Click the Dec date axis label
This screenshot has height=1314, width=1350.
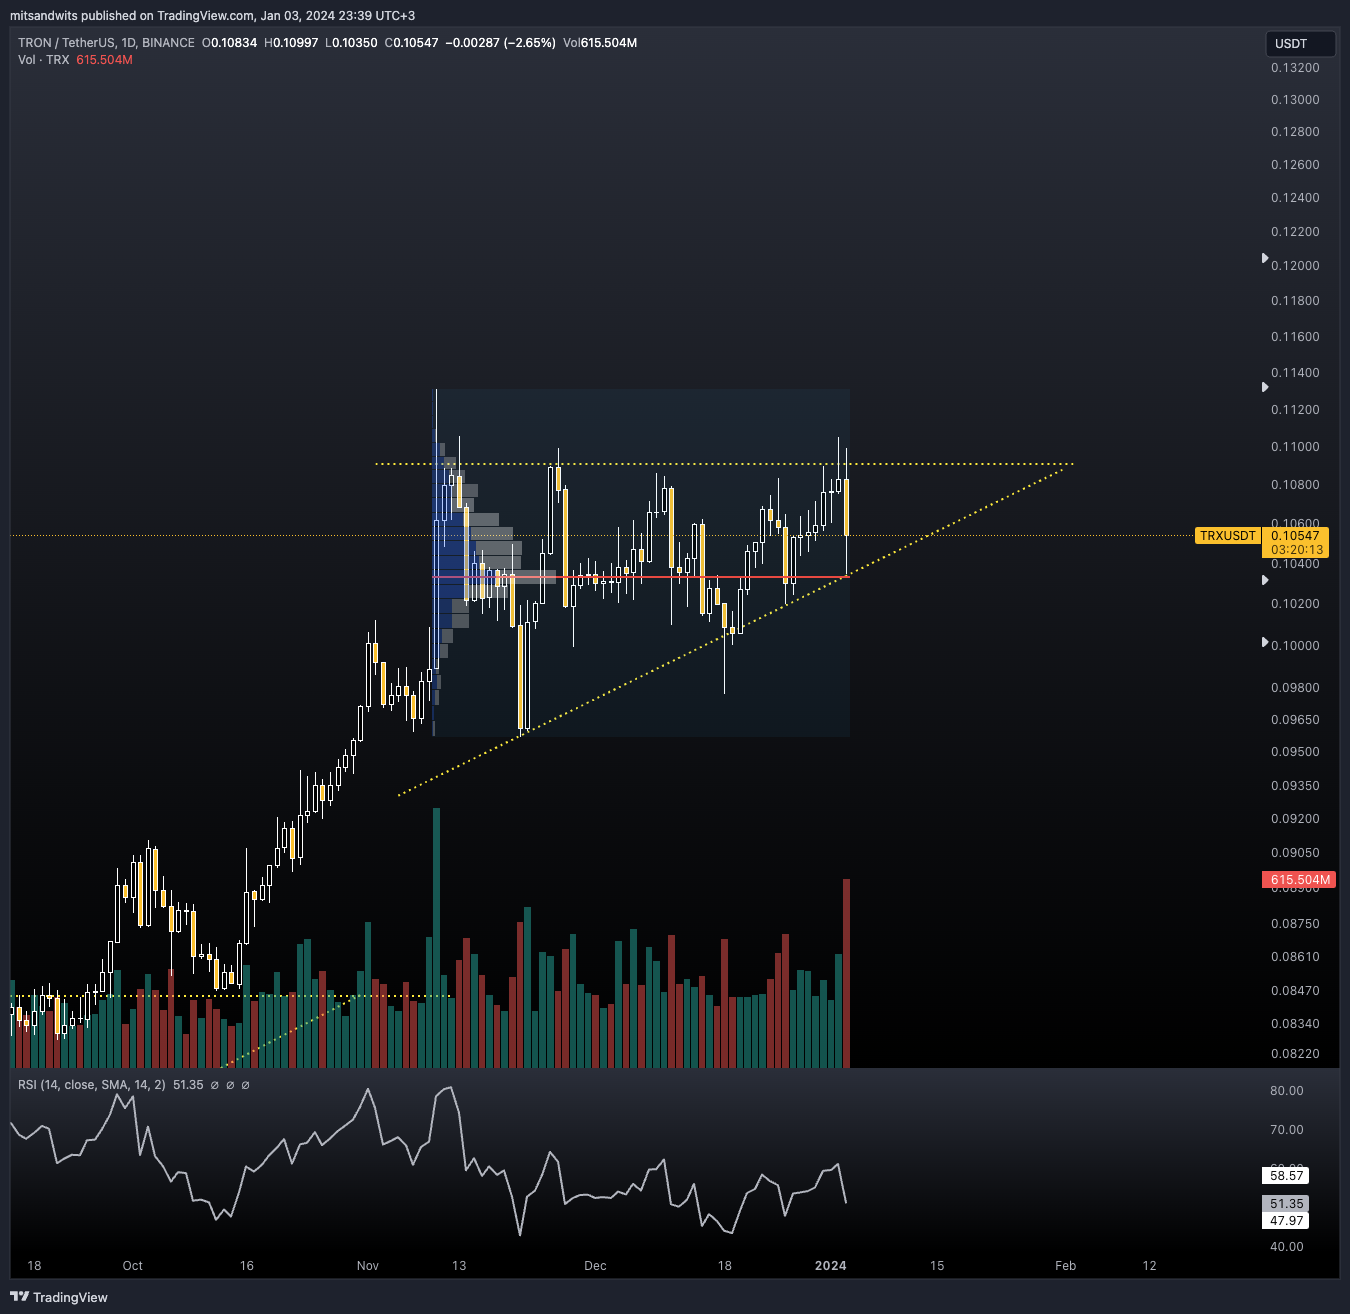[x=595, y=1266]
